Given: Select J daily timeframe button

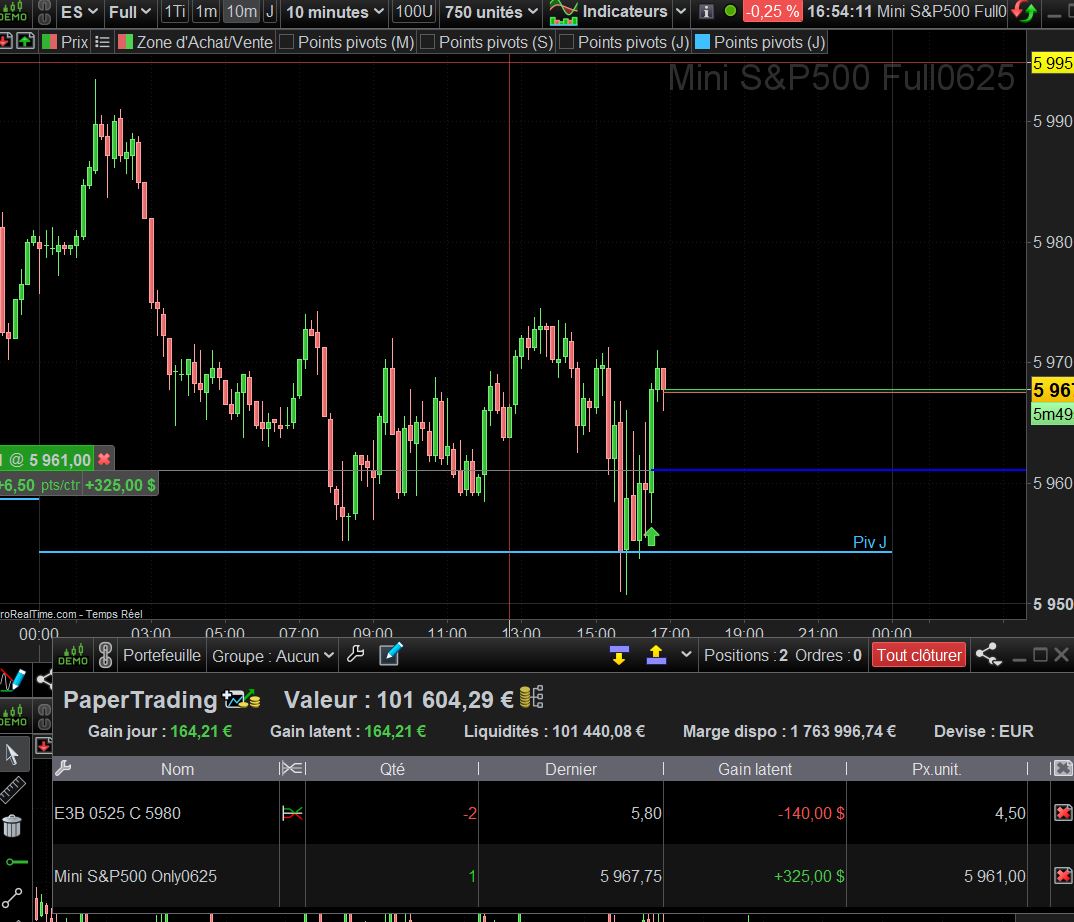Looking at the screenshot, I should (269, 12).
